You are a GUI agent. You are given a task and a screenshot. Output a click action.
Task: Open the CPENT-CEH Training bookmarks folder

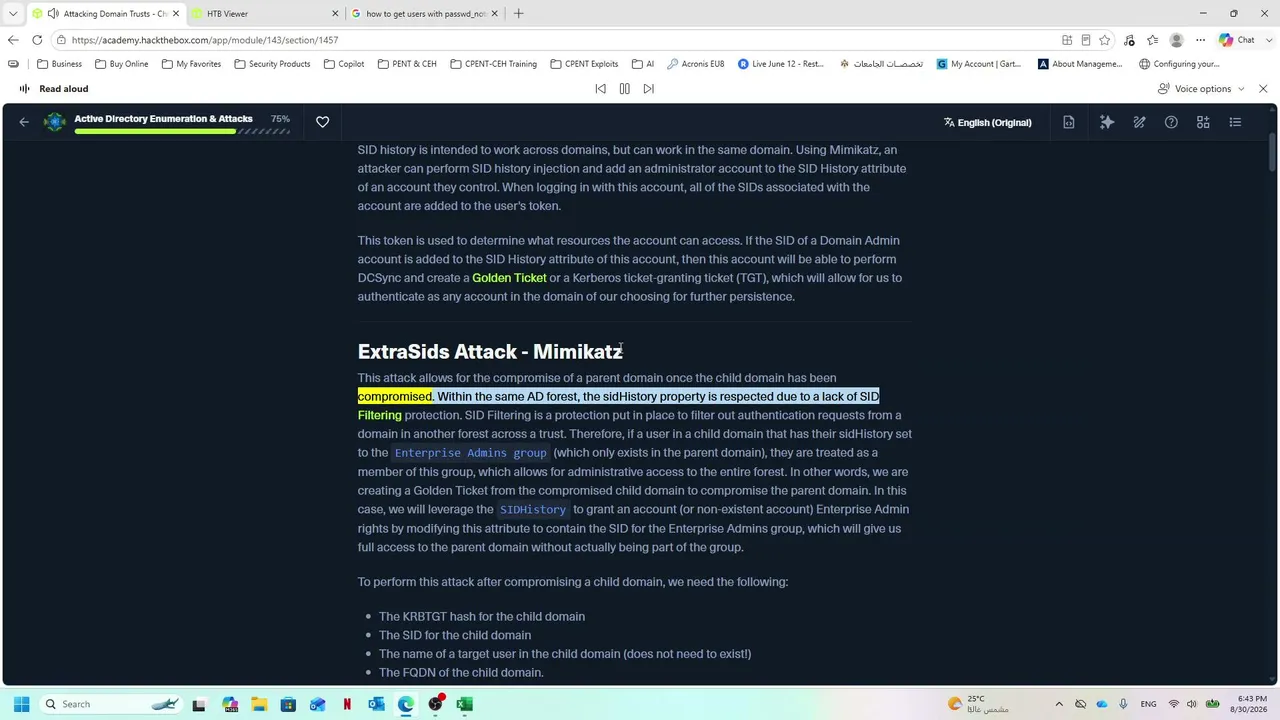493,64
